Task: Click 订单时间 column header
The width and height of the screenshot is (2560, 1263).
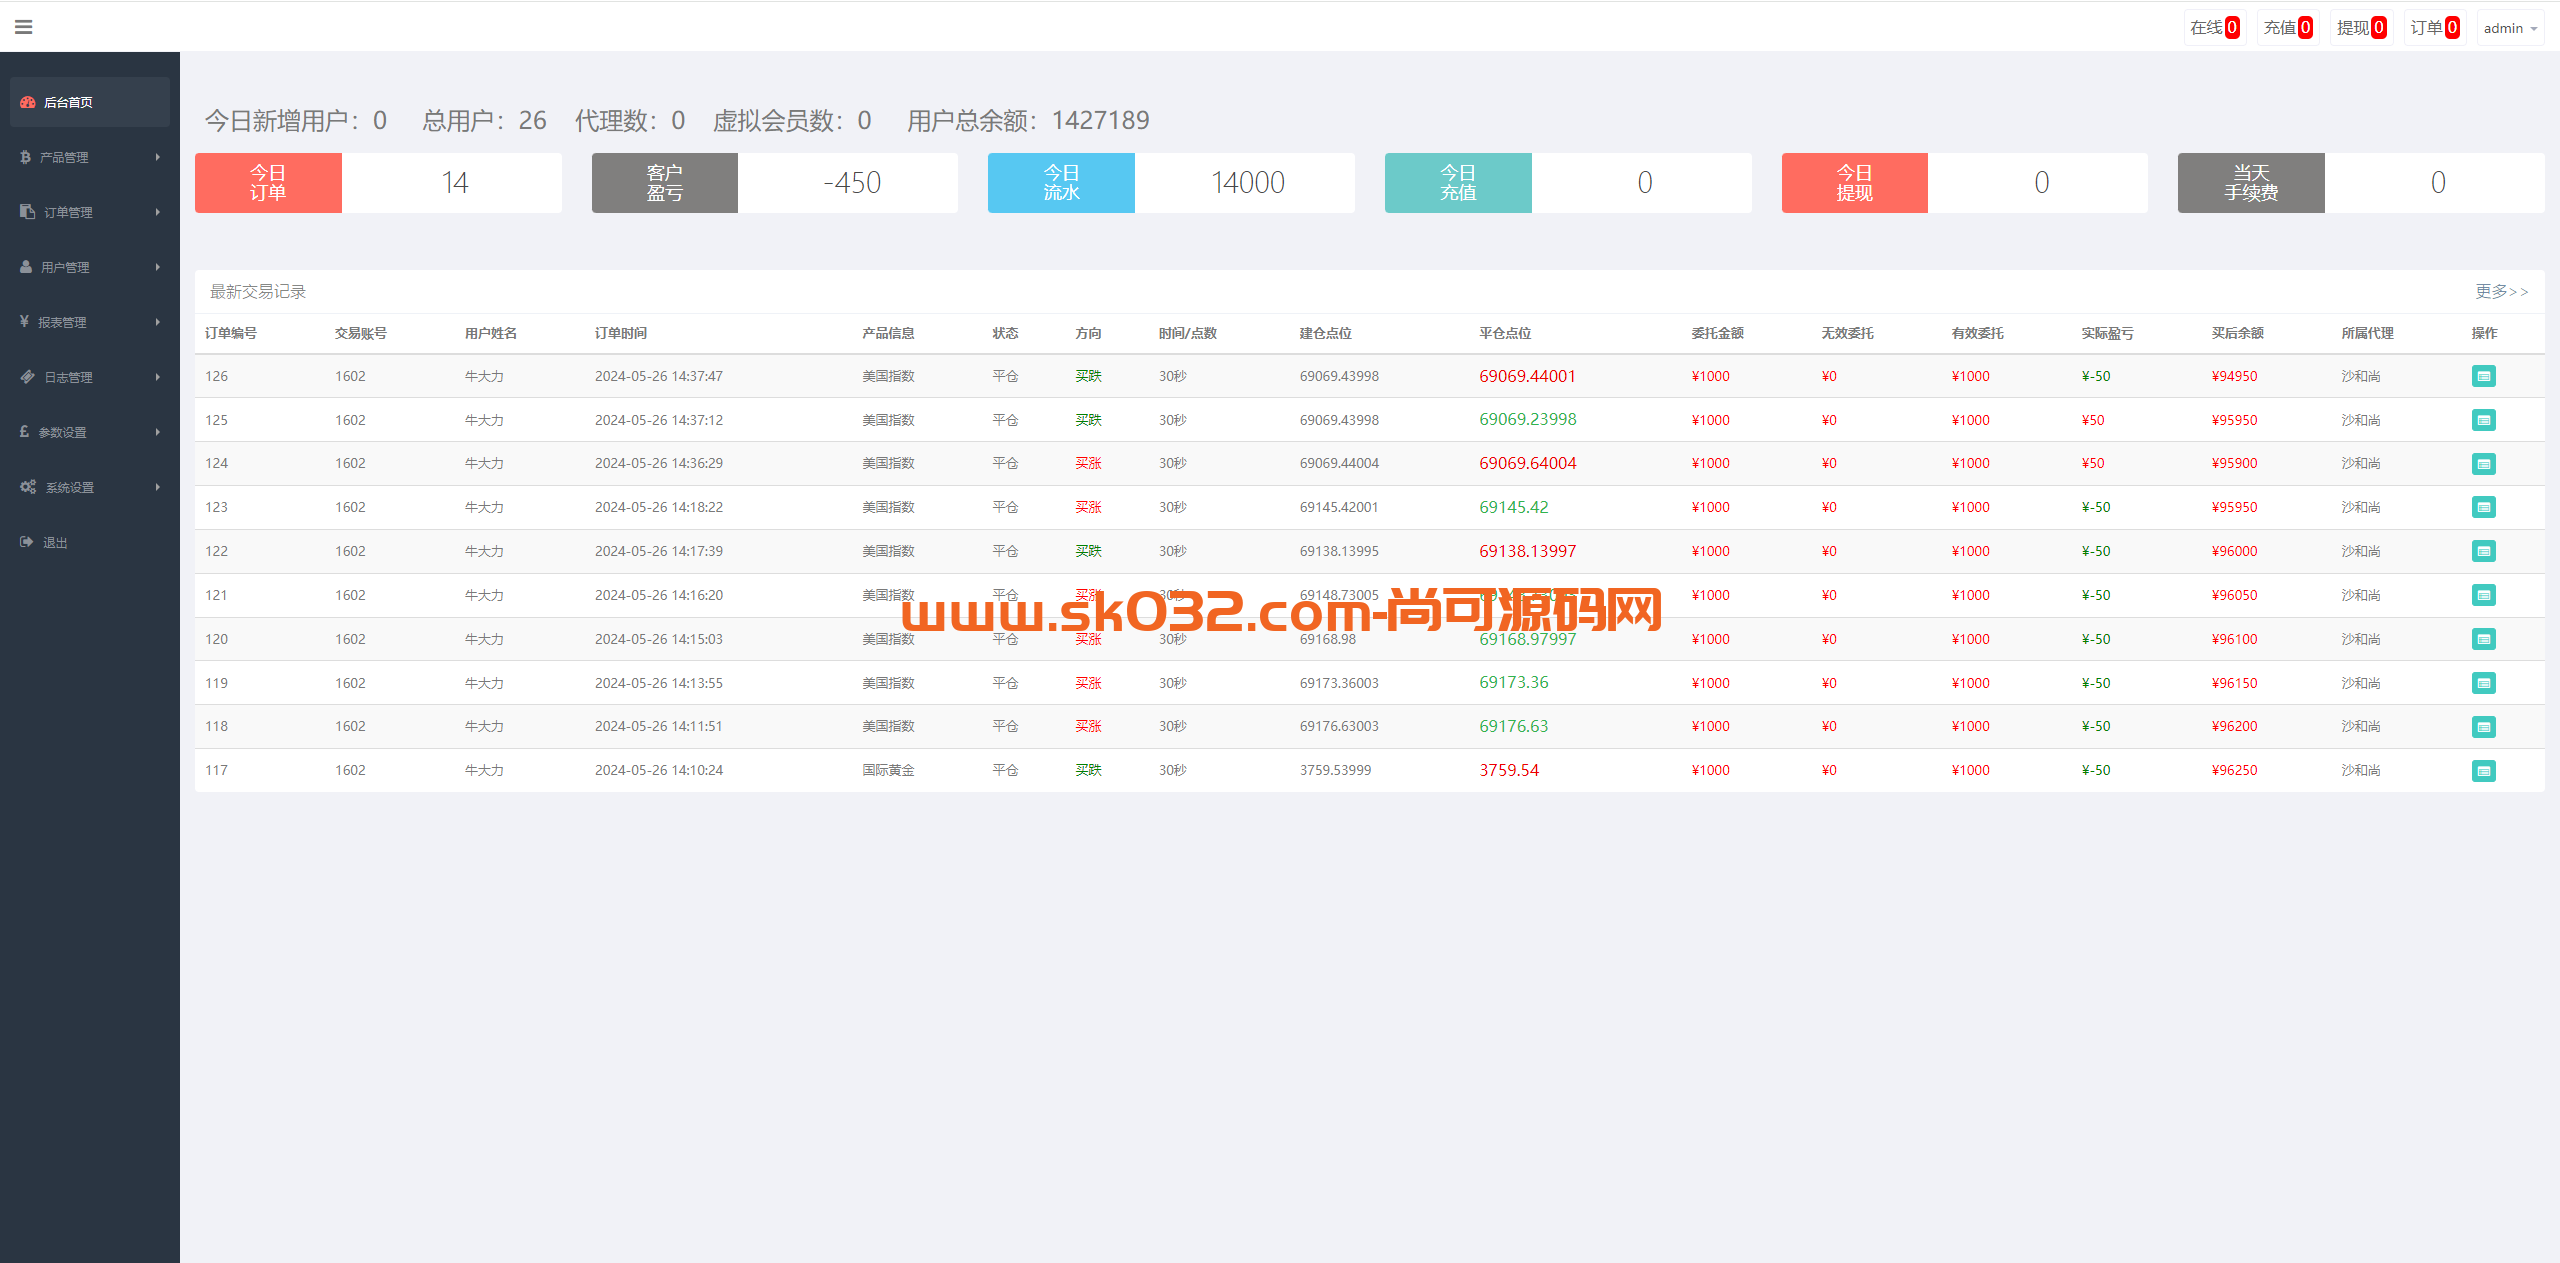Action: point(621,333)
